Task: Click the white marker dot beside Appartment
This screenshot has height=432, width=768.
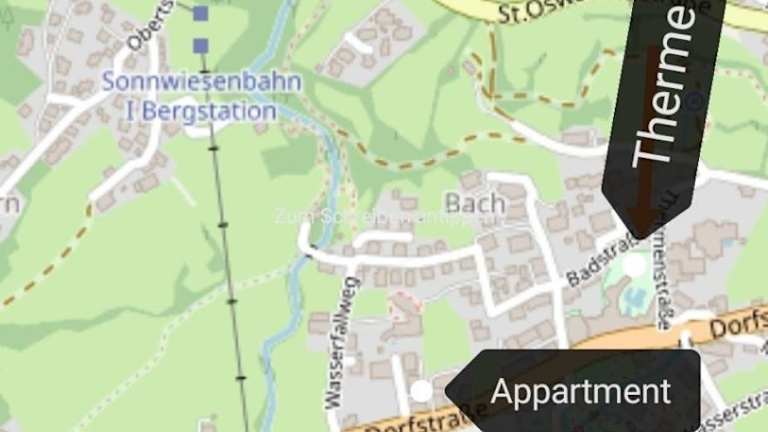Action: point(421,391)
